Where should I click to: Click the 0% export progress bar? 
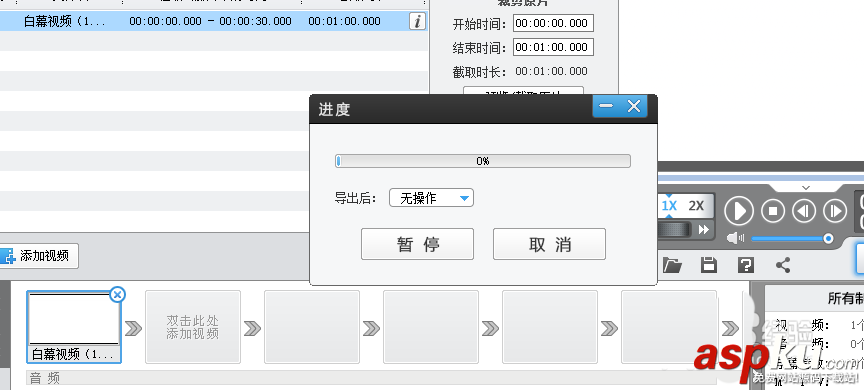(483, 161)
